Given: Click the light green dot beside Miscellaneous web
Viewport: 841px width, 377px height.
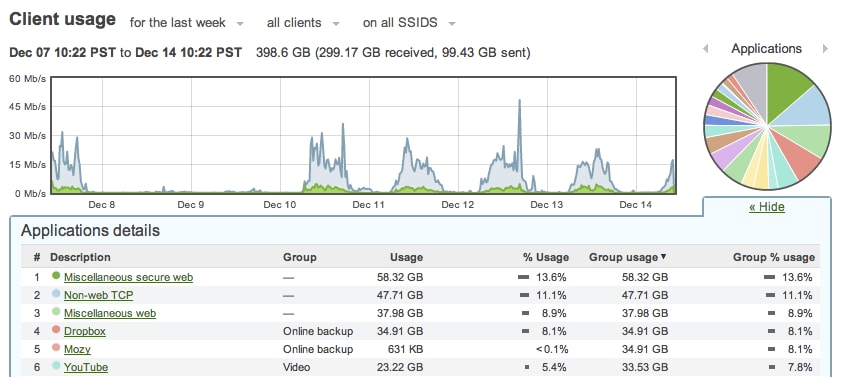Looking at the screenshot, I should point(56,312).
